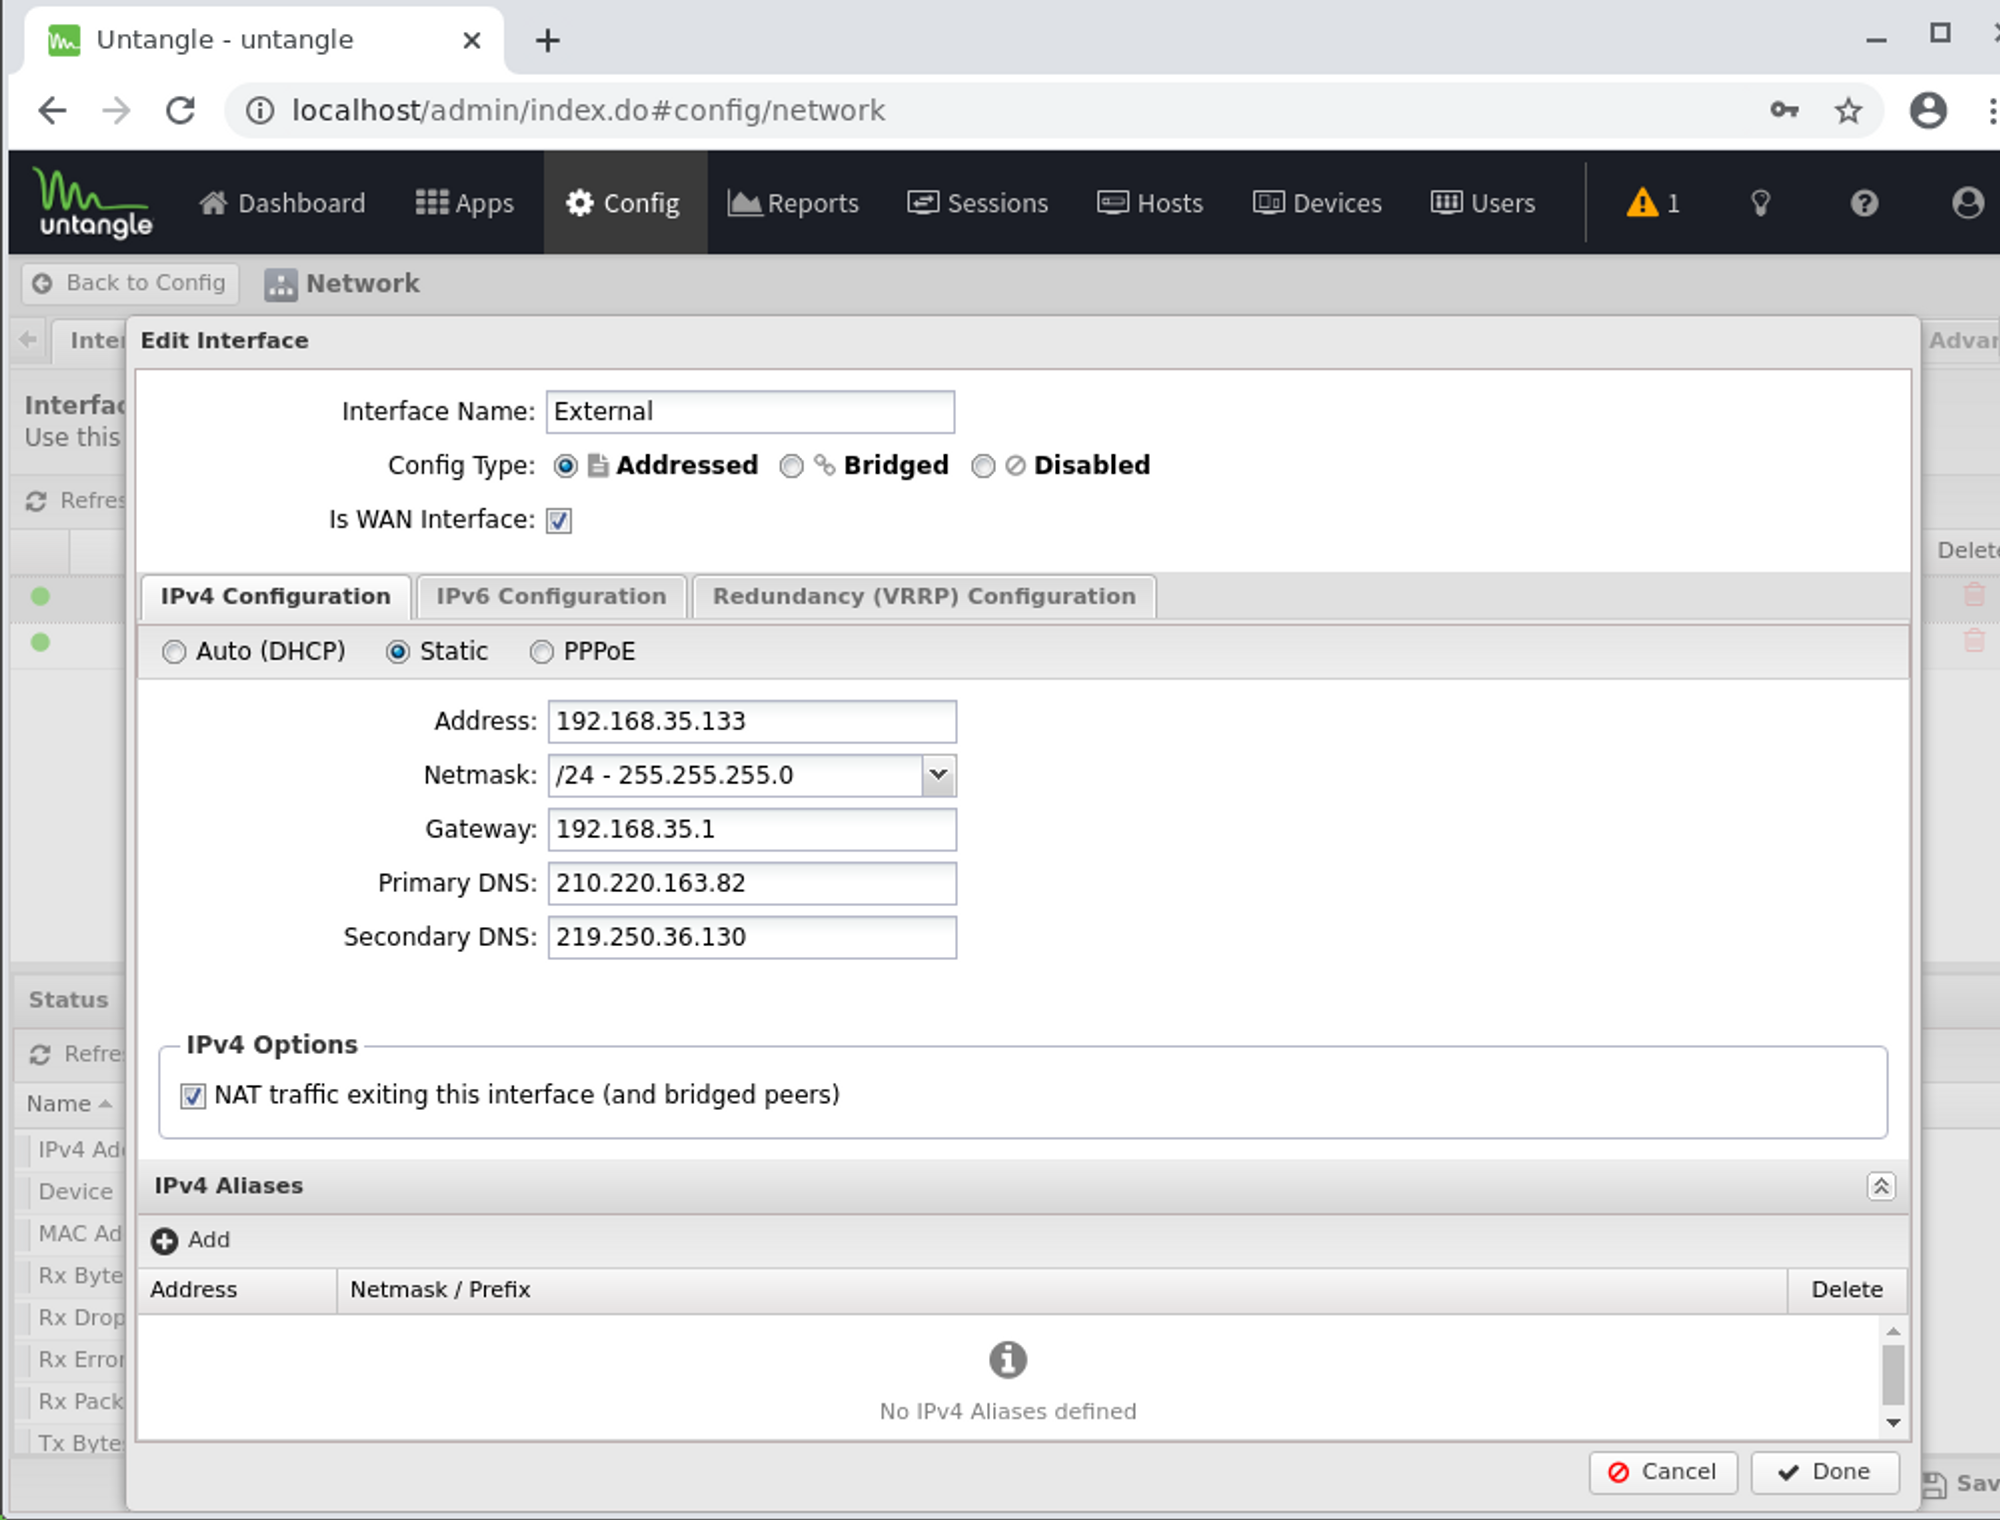This screenshot has height=1520, width=2000.
Task: Open the Reports menu
Action: 793,203
